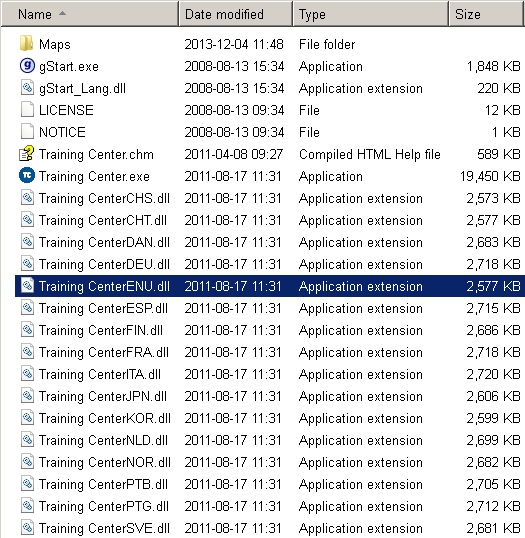
Task: Click the '19,450 KB' size value
Action: click(x=490, y=176)
